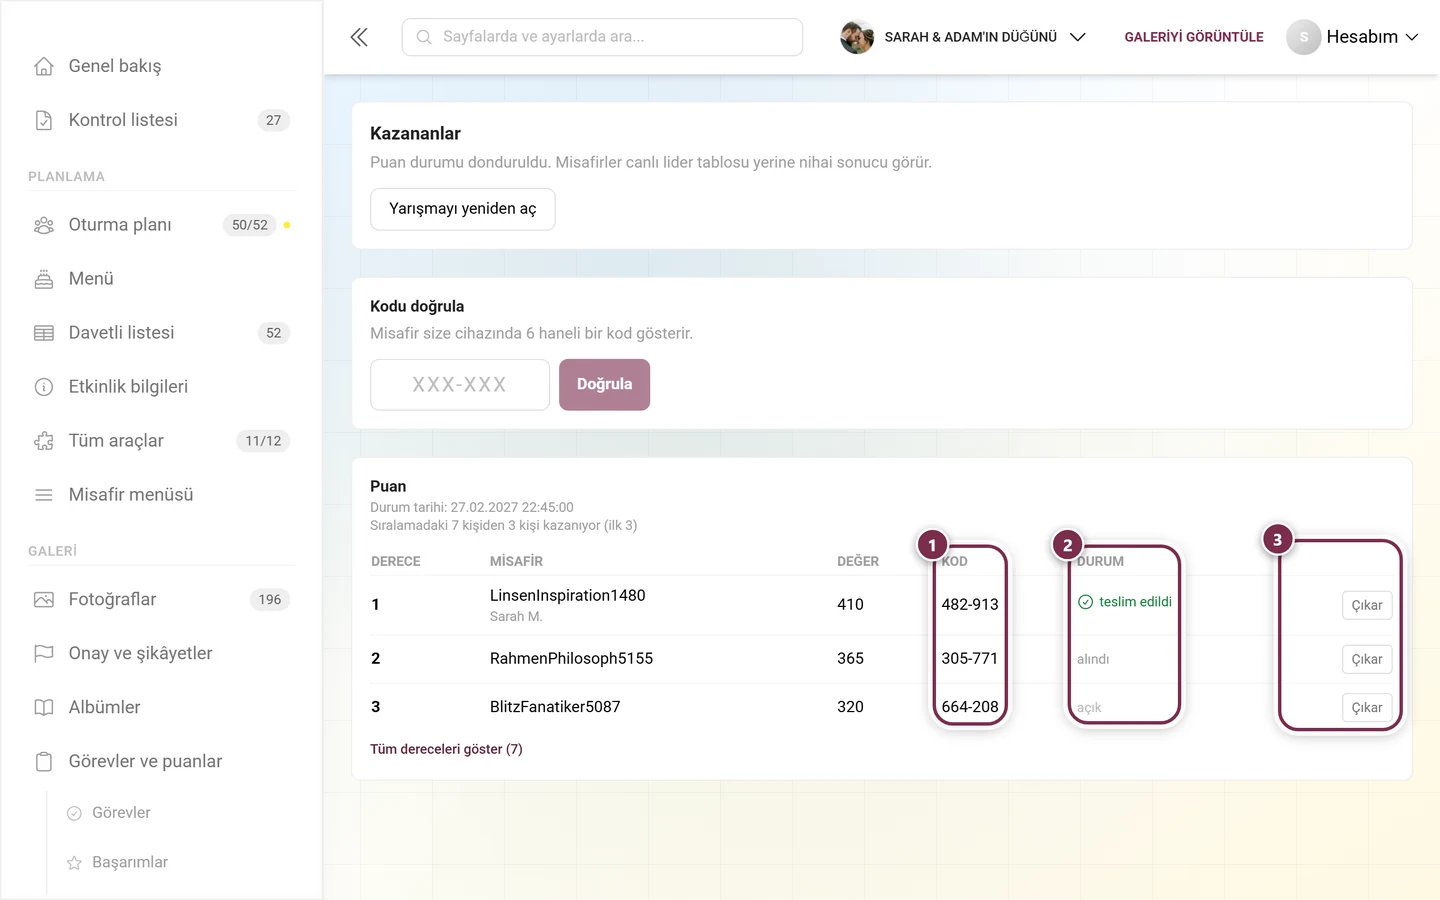Click guest name RahmenPhilosoph5155
This screenshot has width=1440, height=900.
[571, 659]
